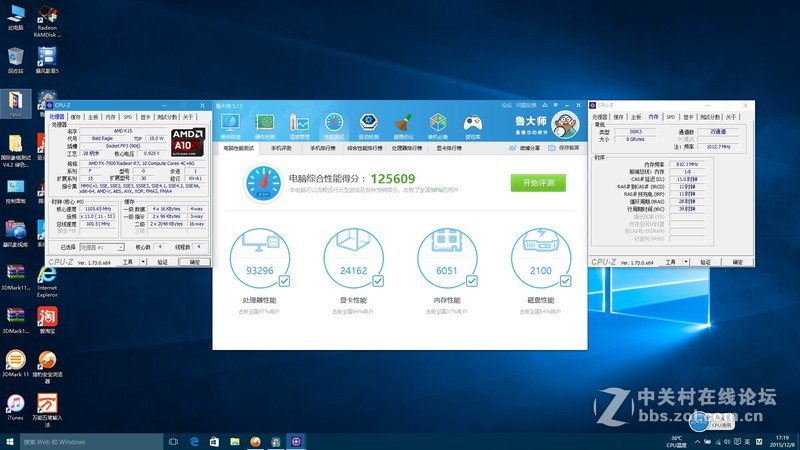Open the 万能五笔输入法 desktop icon

(x=47, y=410)
